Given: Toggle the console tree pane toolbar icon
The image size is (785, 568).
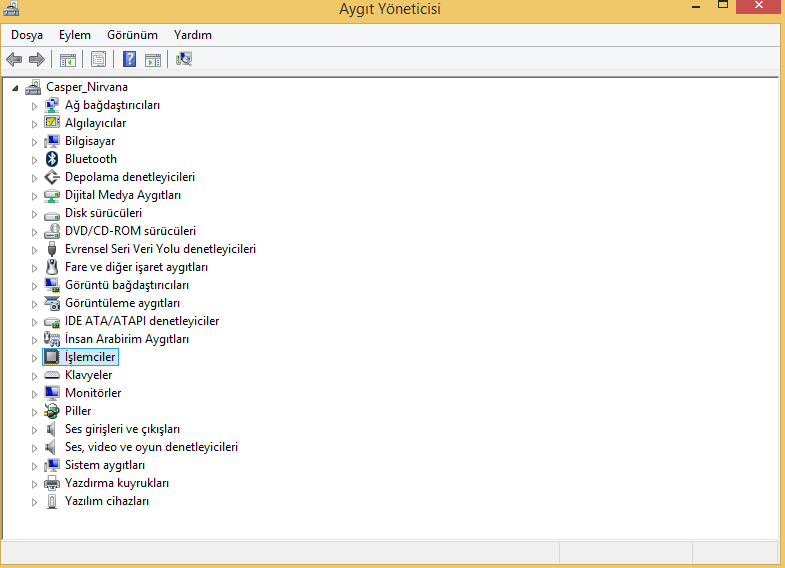Looking at the screenshot, I should tap(68, 60).
